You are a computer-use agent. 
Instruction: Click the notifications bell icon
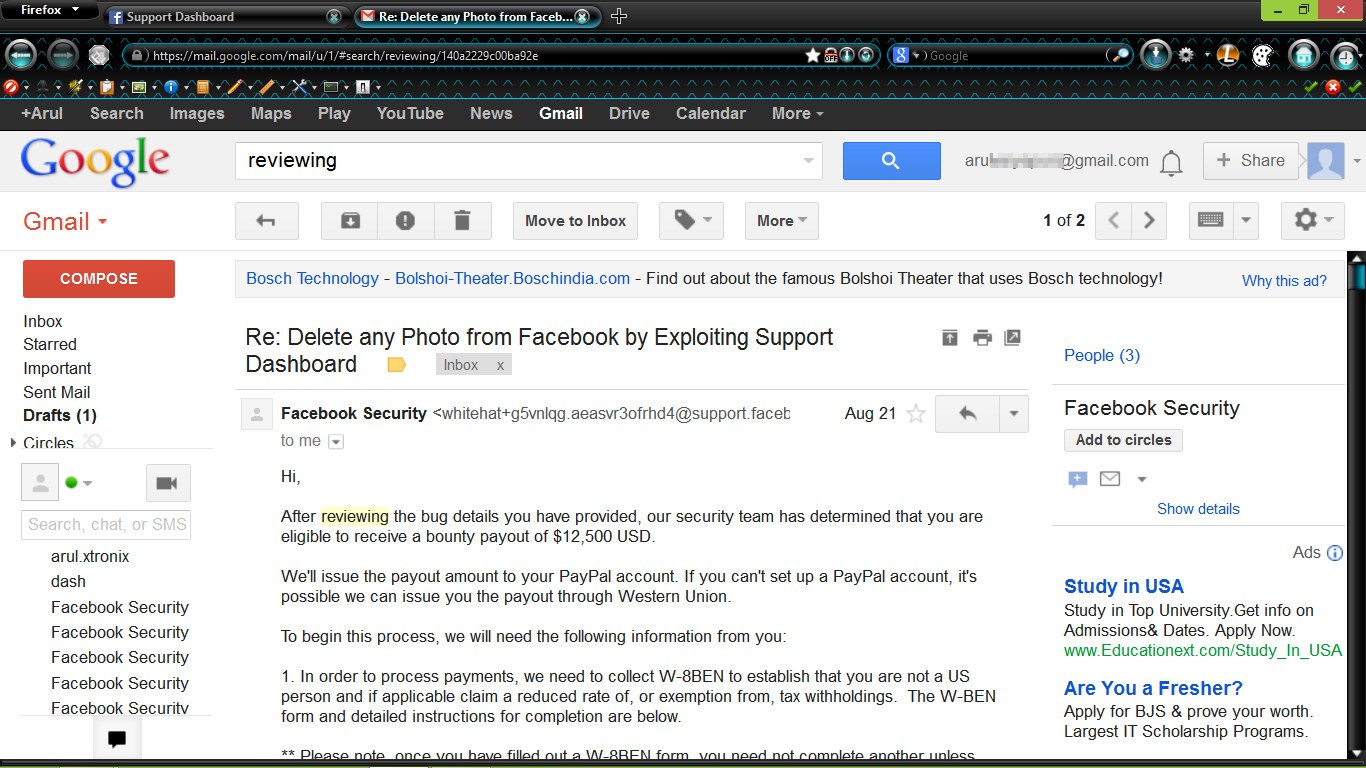[x=1171, y=163]
